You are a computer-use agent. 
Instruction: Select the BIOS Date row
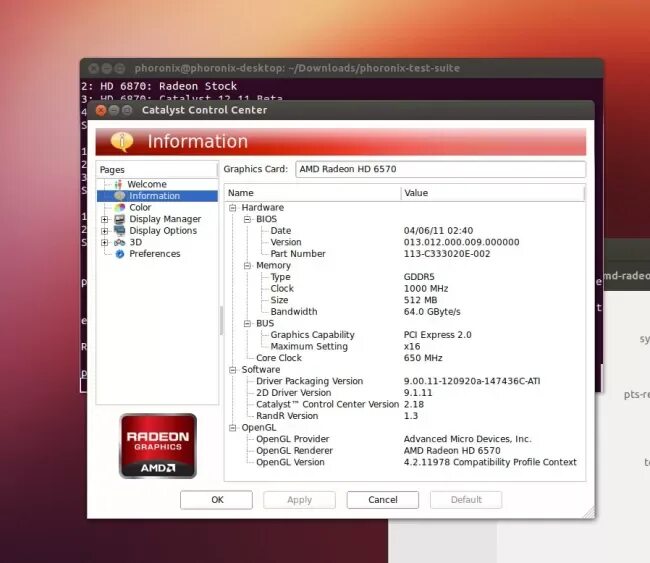[405, 231]
